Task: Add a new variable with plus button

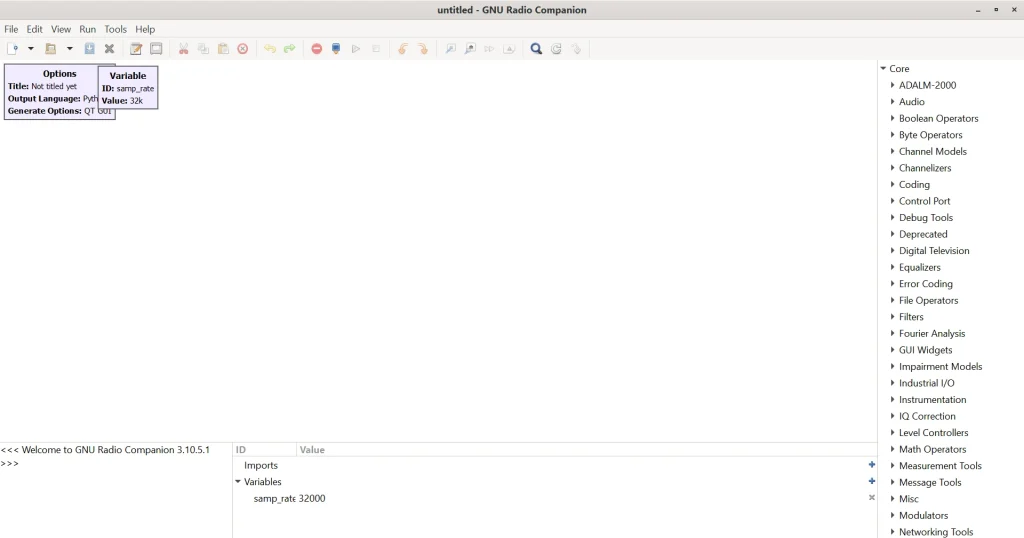Action: (871, 481)
